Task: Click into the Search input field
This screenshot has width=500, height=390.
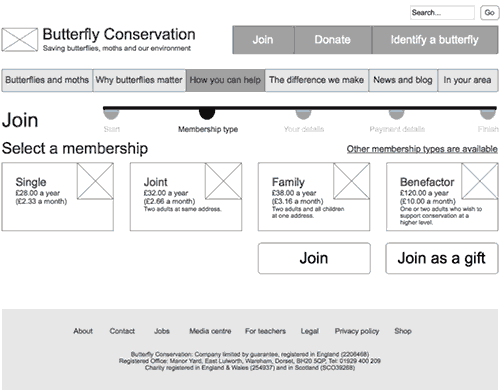Action: [x=442, y=13]
